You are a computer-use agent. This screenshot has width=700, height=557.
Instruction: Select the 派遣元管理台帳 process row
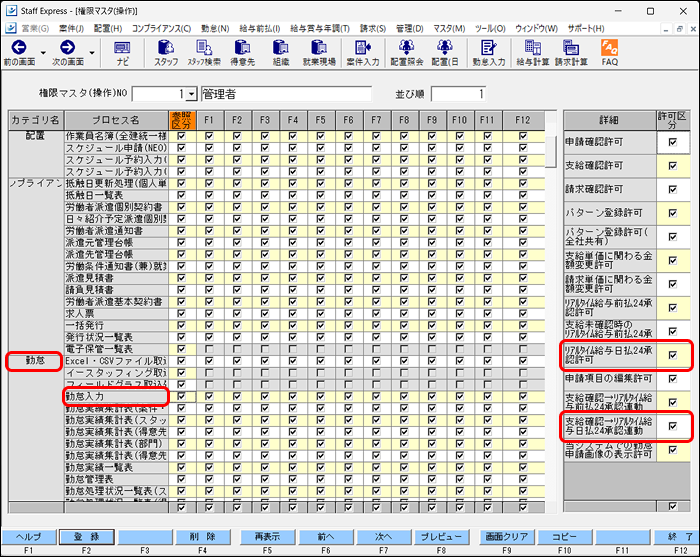tap(116, 243)
